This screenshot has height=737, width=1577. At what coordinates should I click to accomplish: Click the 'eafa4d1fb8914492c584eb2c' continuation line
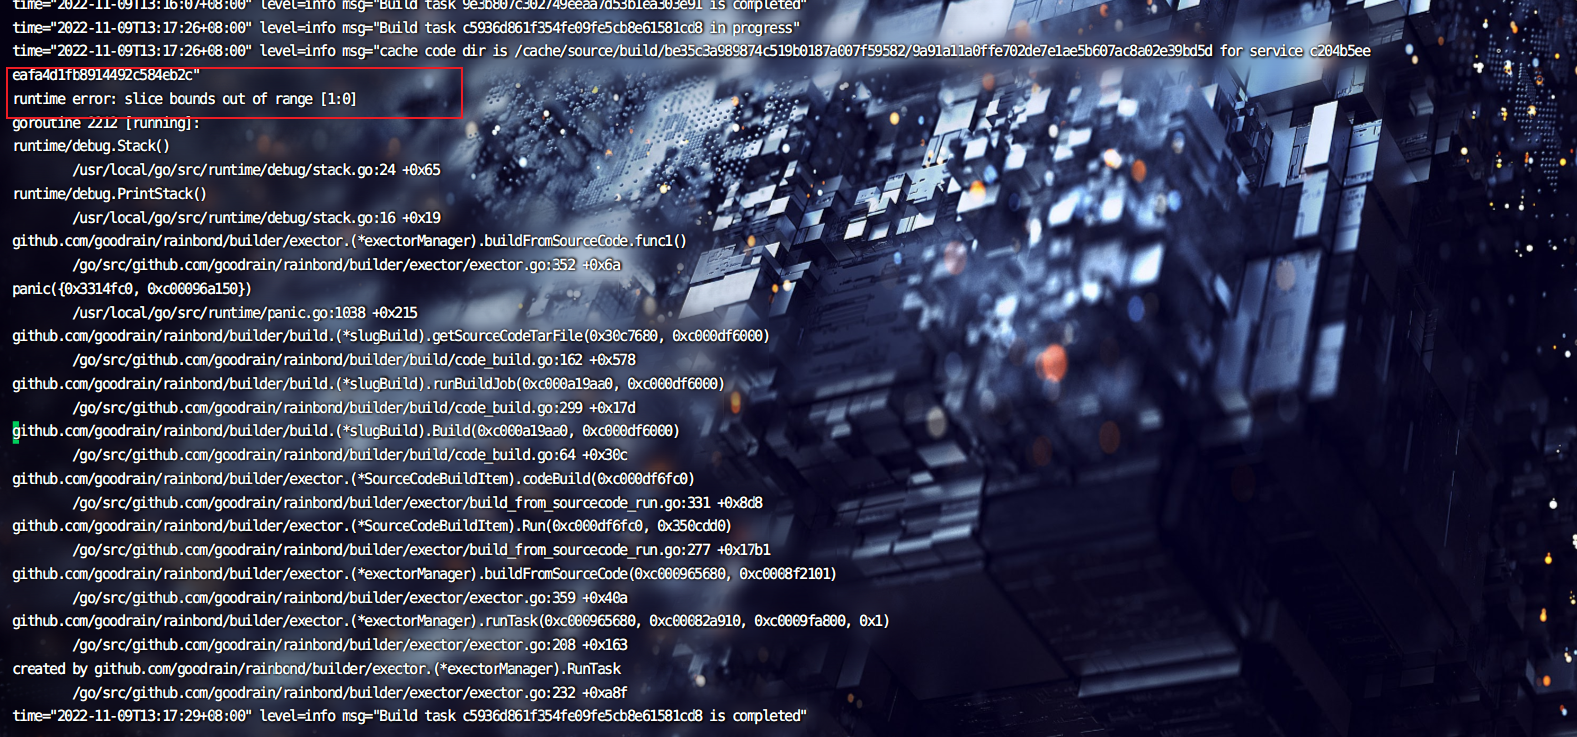[x=106, y=75]
